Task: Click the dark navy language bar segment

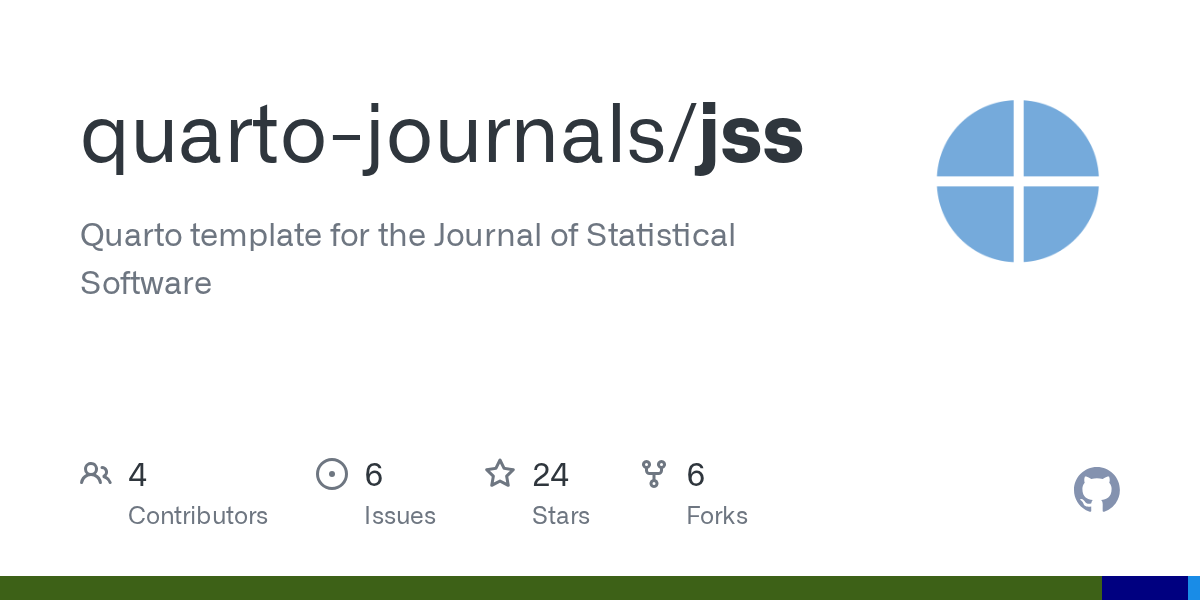Action: [x=1144, y=588]
